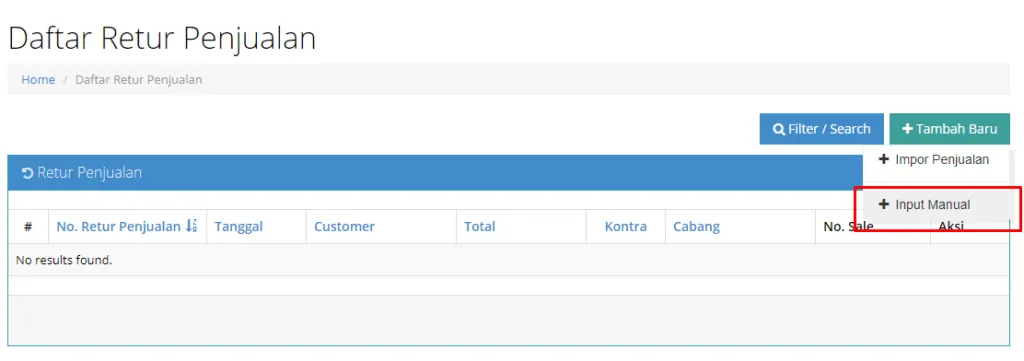Click the plus icon beside Input Manual
This screenshot has width=1024, height=361.
[x=884, y=204]
